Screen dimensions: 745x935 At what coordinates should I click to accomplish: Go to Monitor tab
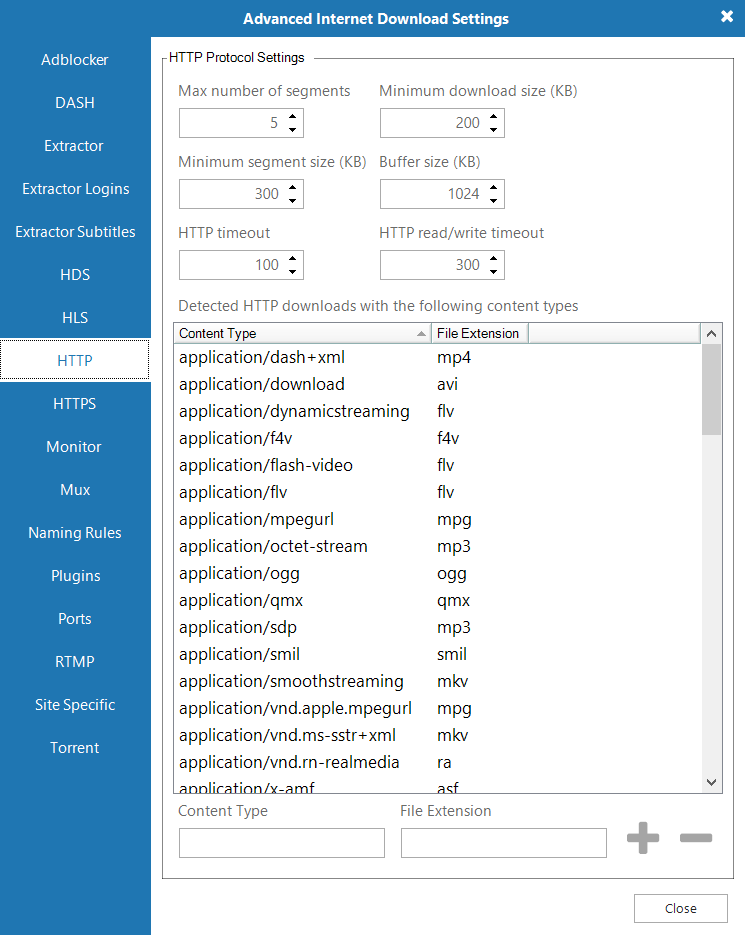coord(75,446)
